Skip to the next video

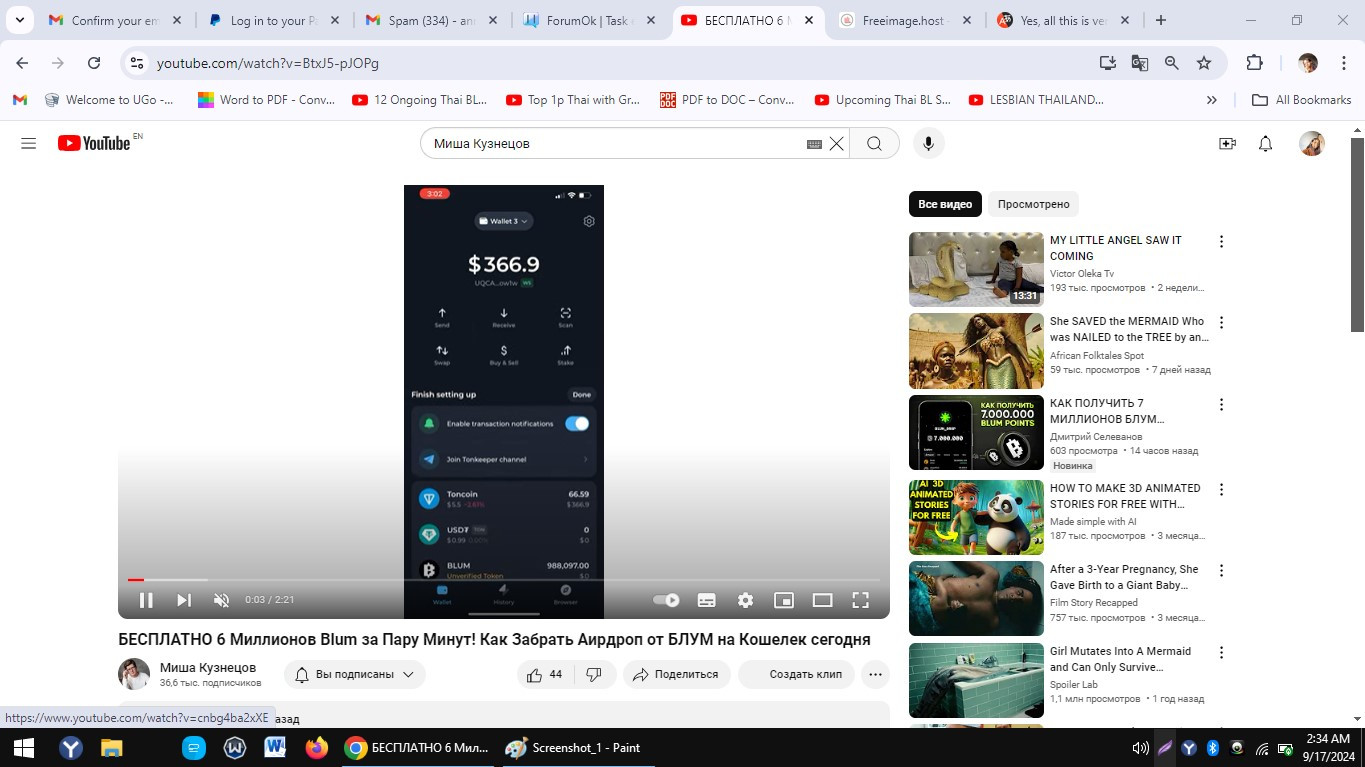pos(184,600)
